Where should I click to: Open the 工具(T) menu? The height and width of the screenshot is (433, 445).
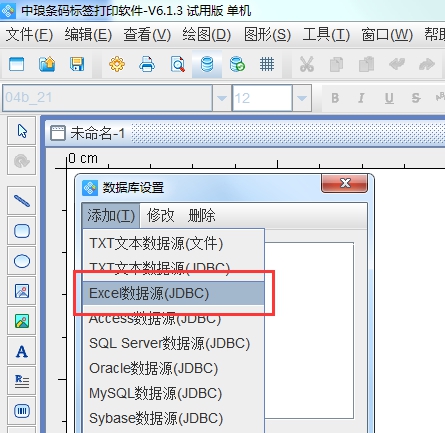[x=326, y=34]
